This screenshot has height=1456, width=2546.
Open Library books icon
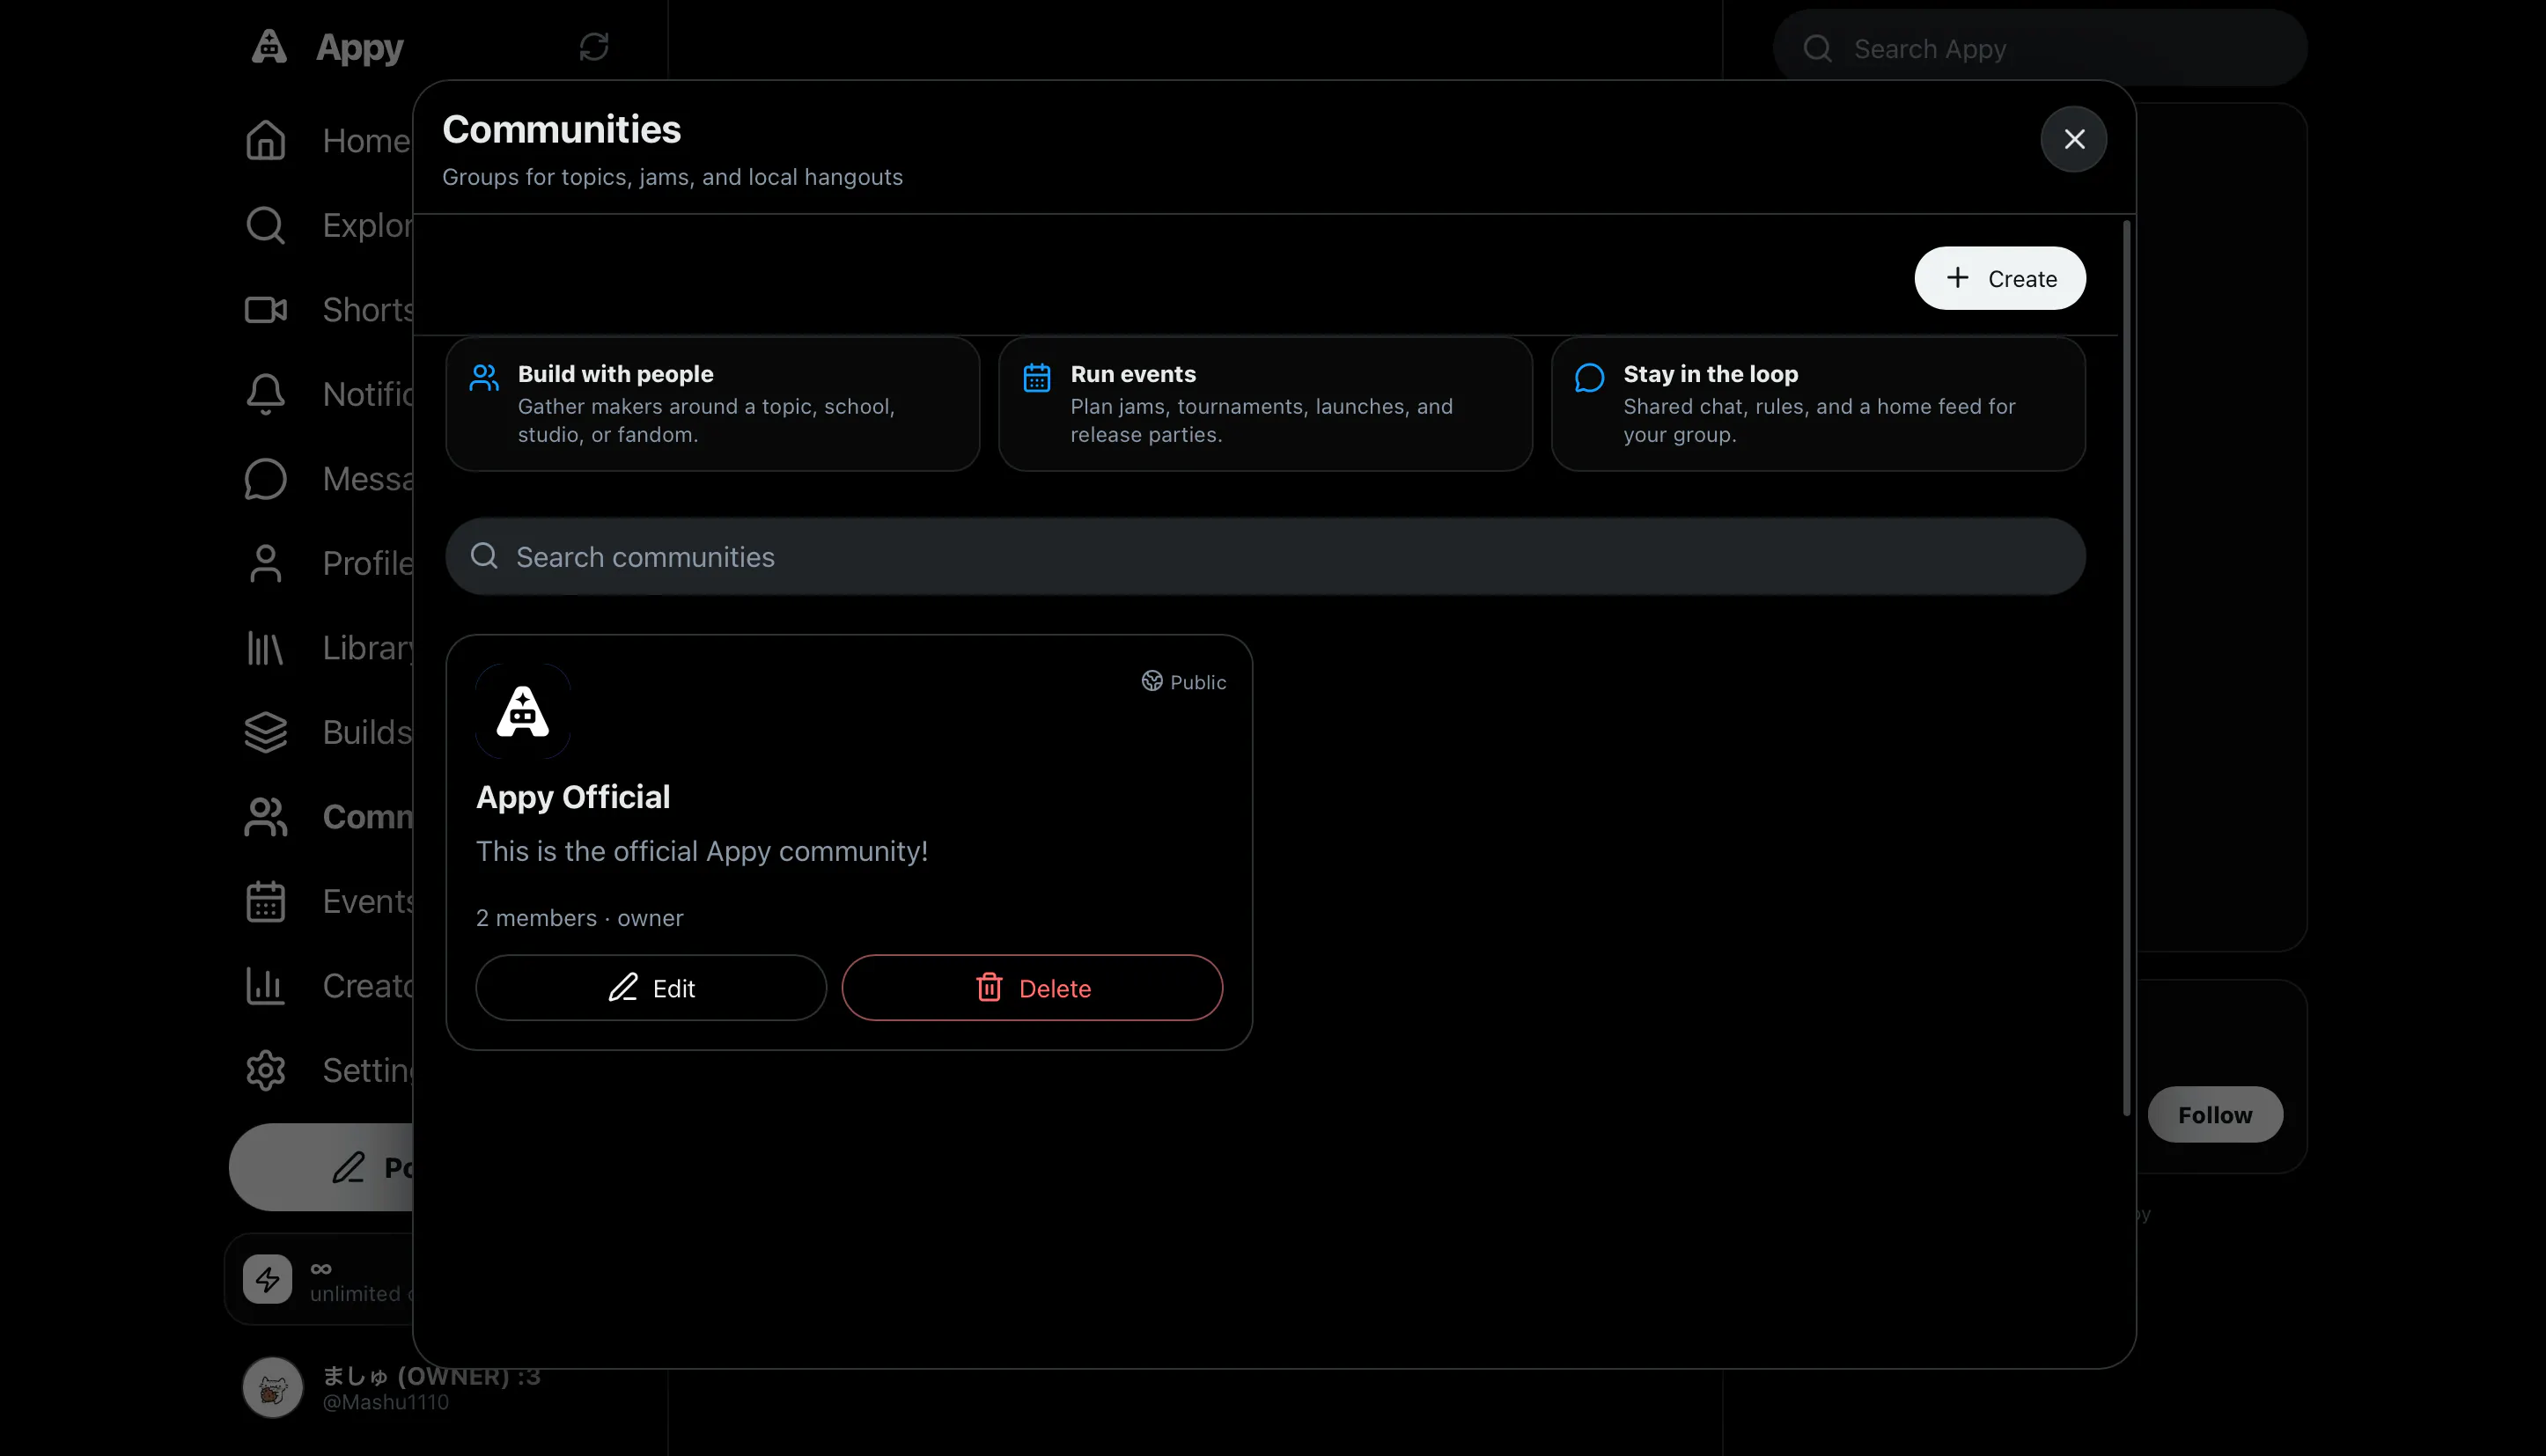pos(266,648)
